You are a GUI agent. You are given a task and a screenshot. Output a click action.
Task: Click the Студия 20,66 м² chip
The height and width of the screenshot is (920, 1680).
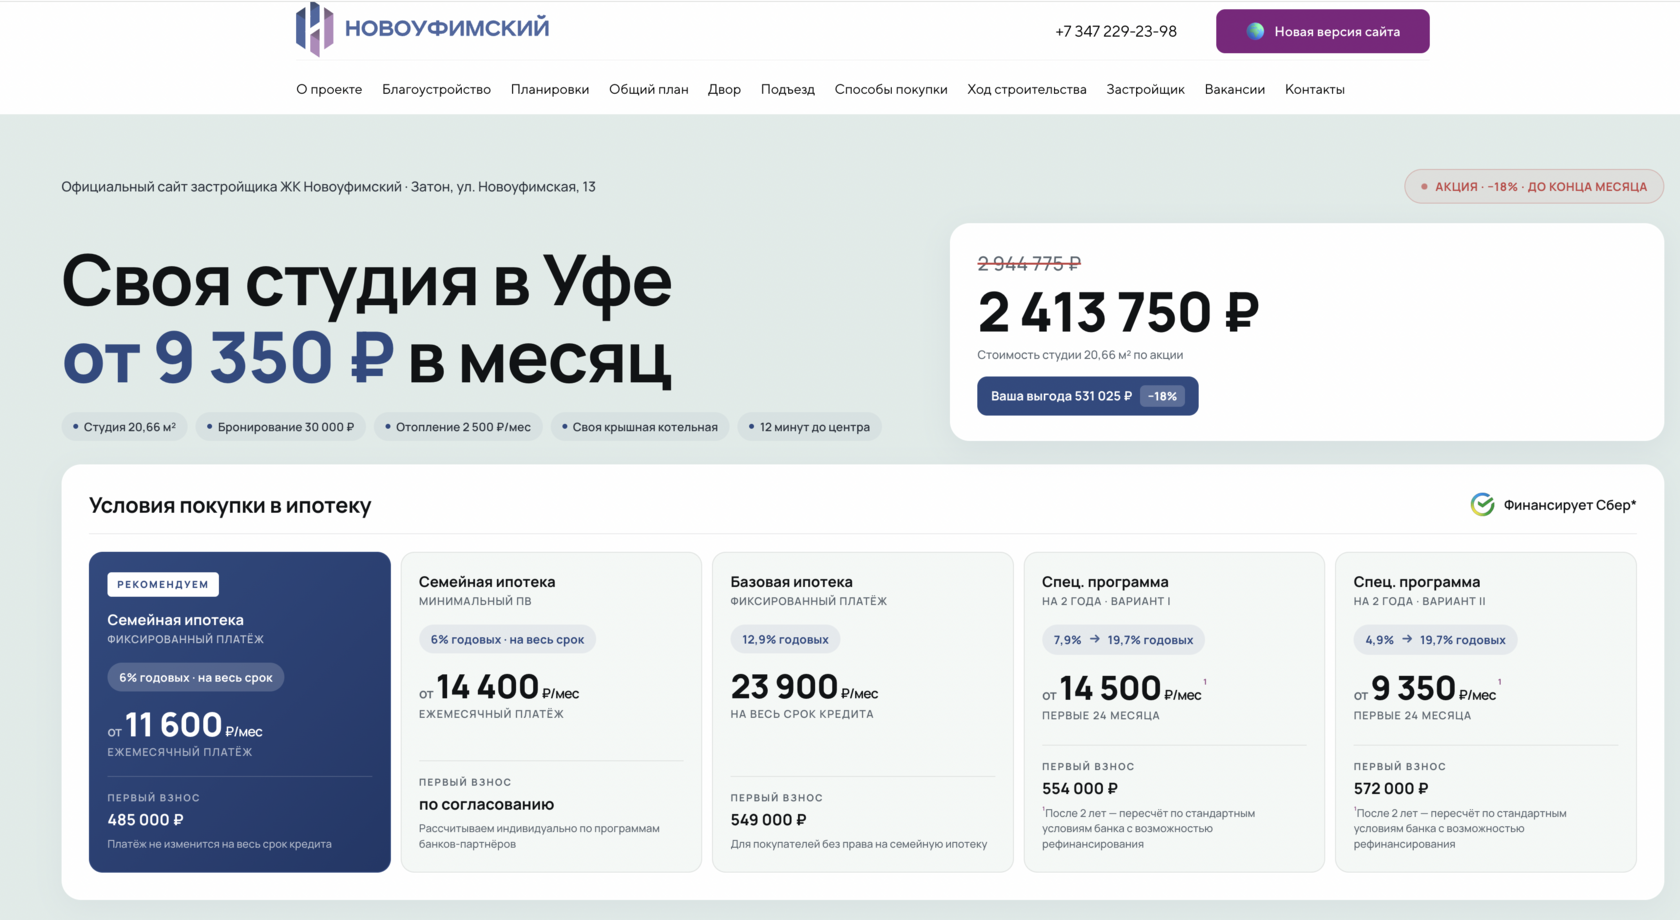click(124, 427)
